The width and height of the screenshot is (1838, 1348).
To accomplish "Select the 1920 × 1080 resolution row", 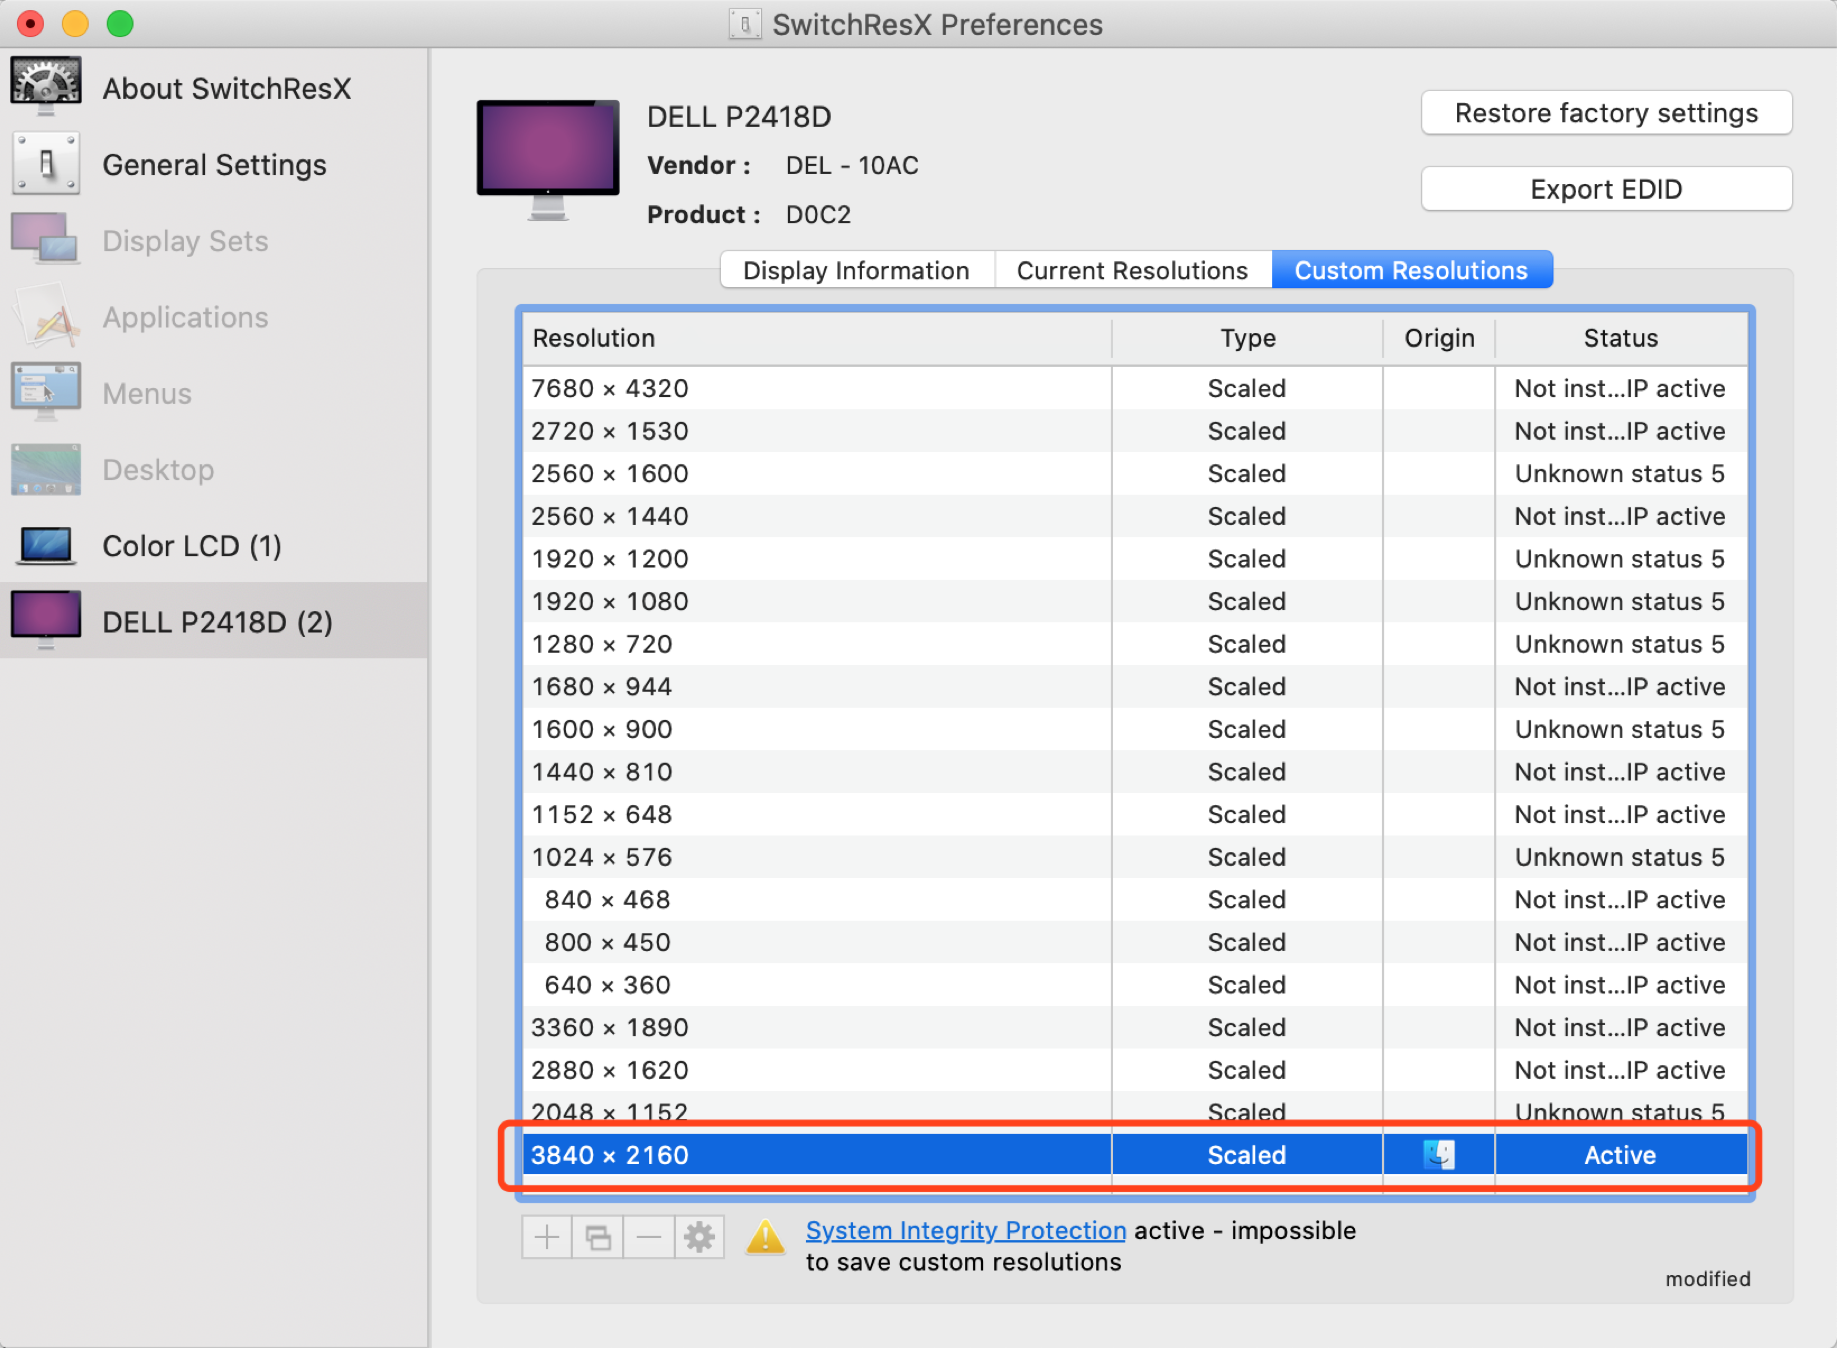I will [1135, 601].
